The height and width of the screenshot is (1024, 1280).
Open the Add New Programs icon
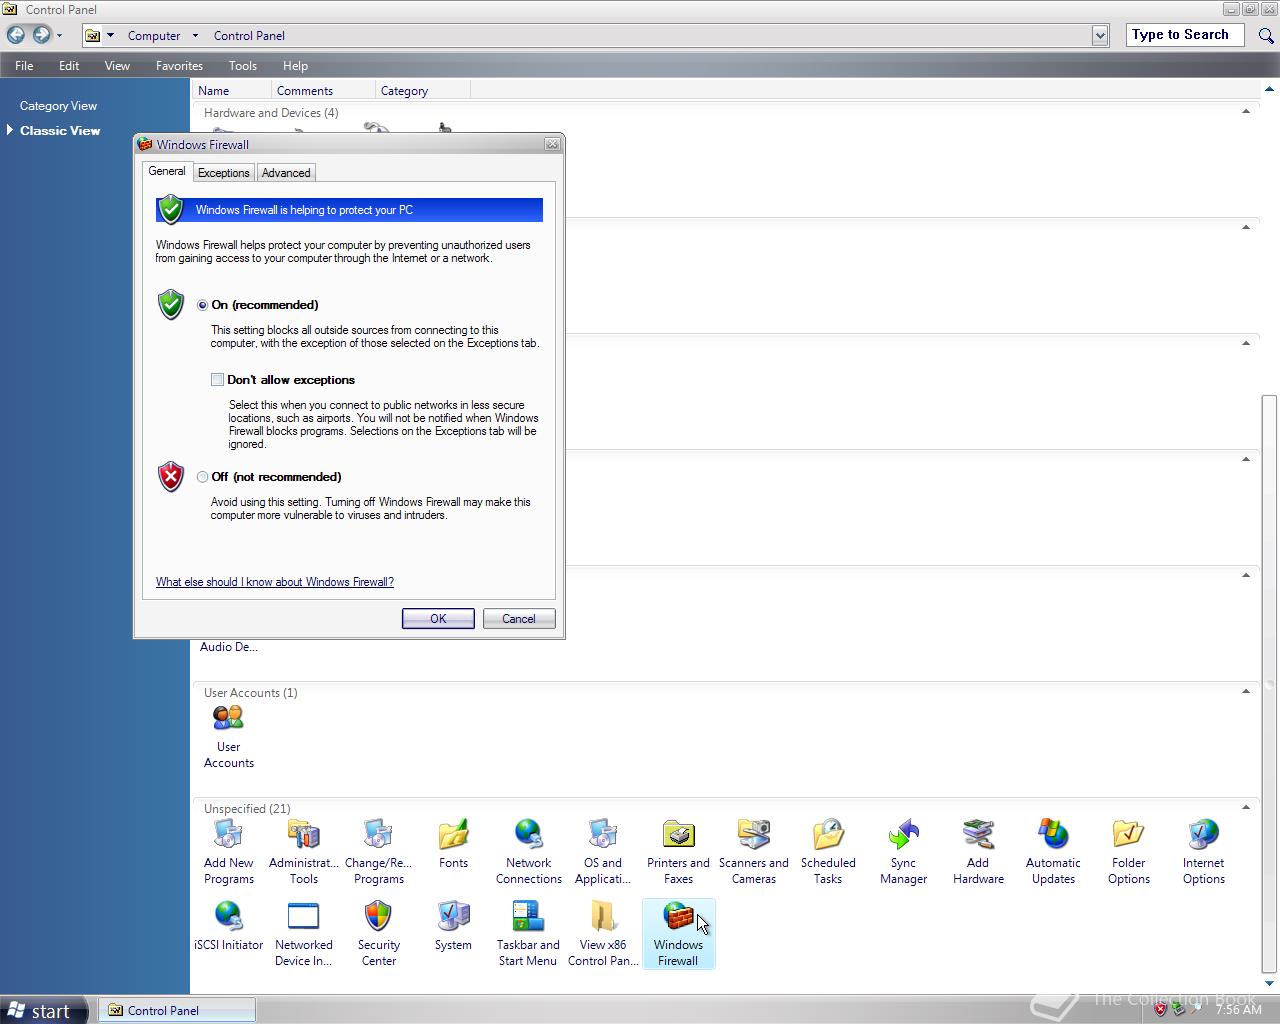point(228,852)
